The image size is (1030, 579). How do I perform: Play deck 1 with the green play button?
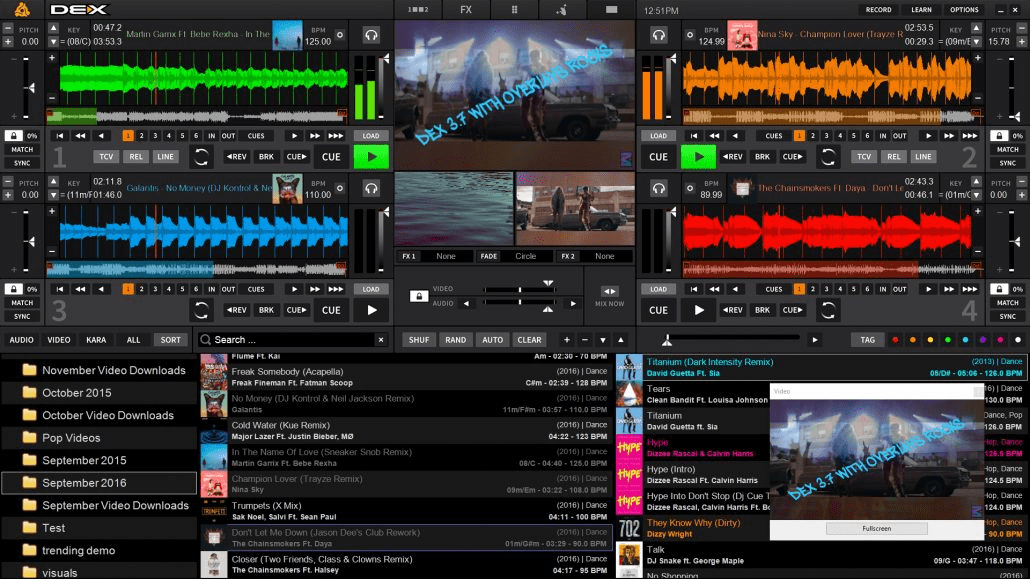371,157
